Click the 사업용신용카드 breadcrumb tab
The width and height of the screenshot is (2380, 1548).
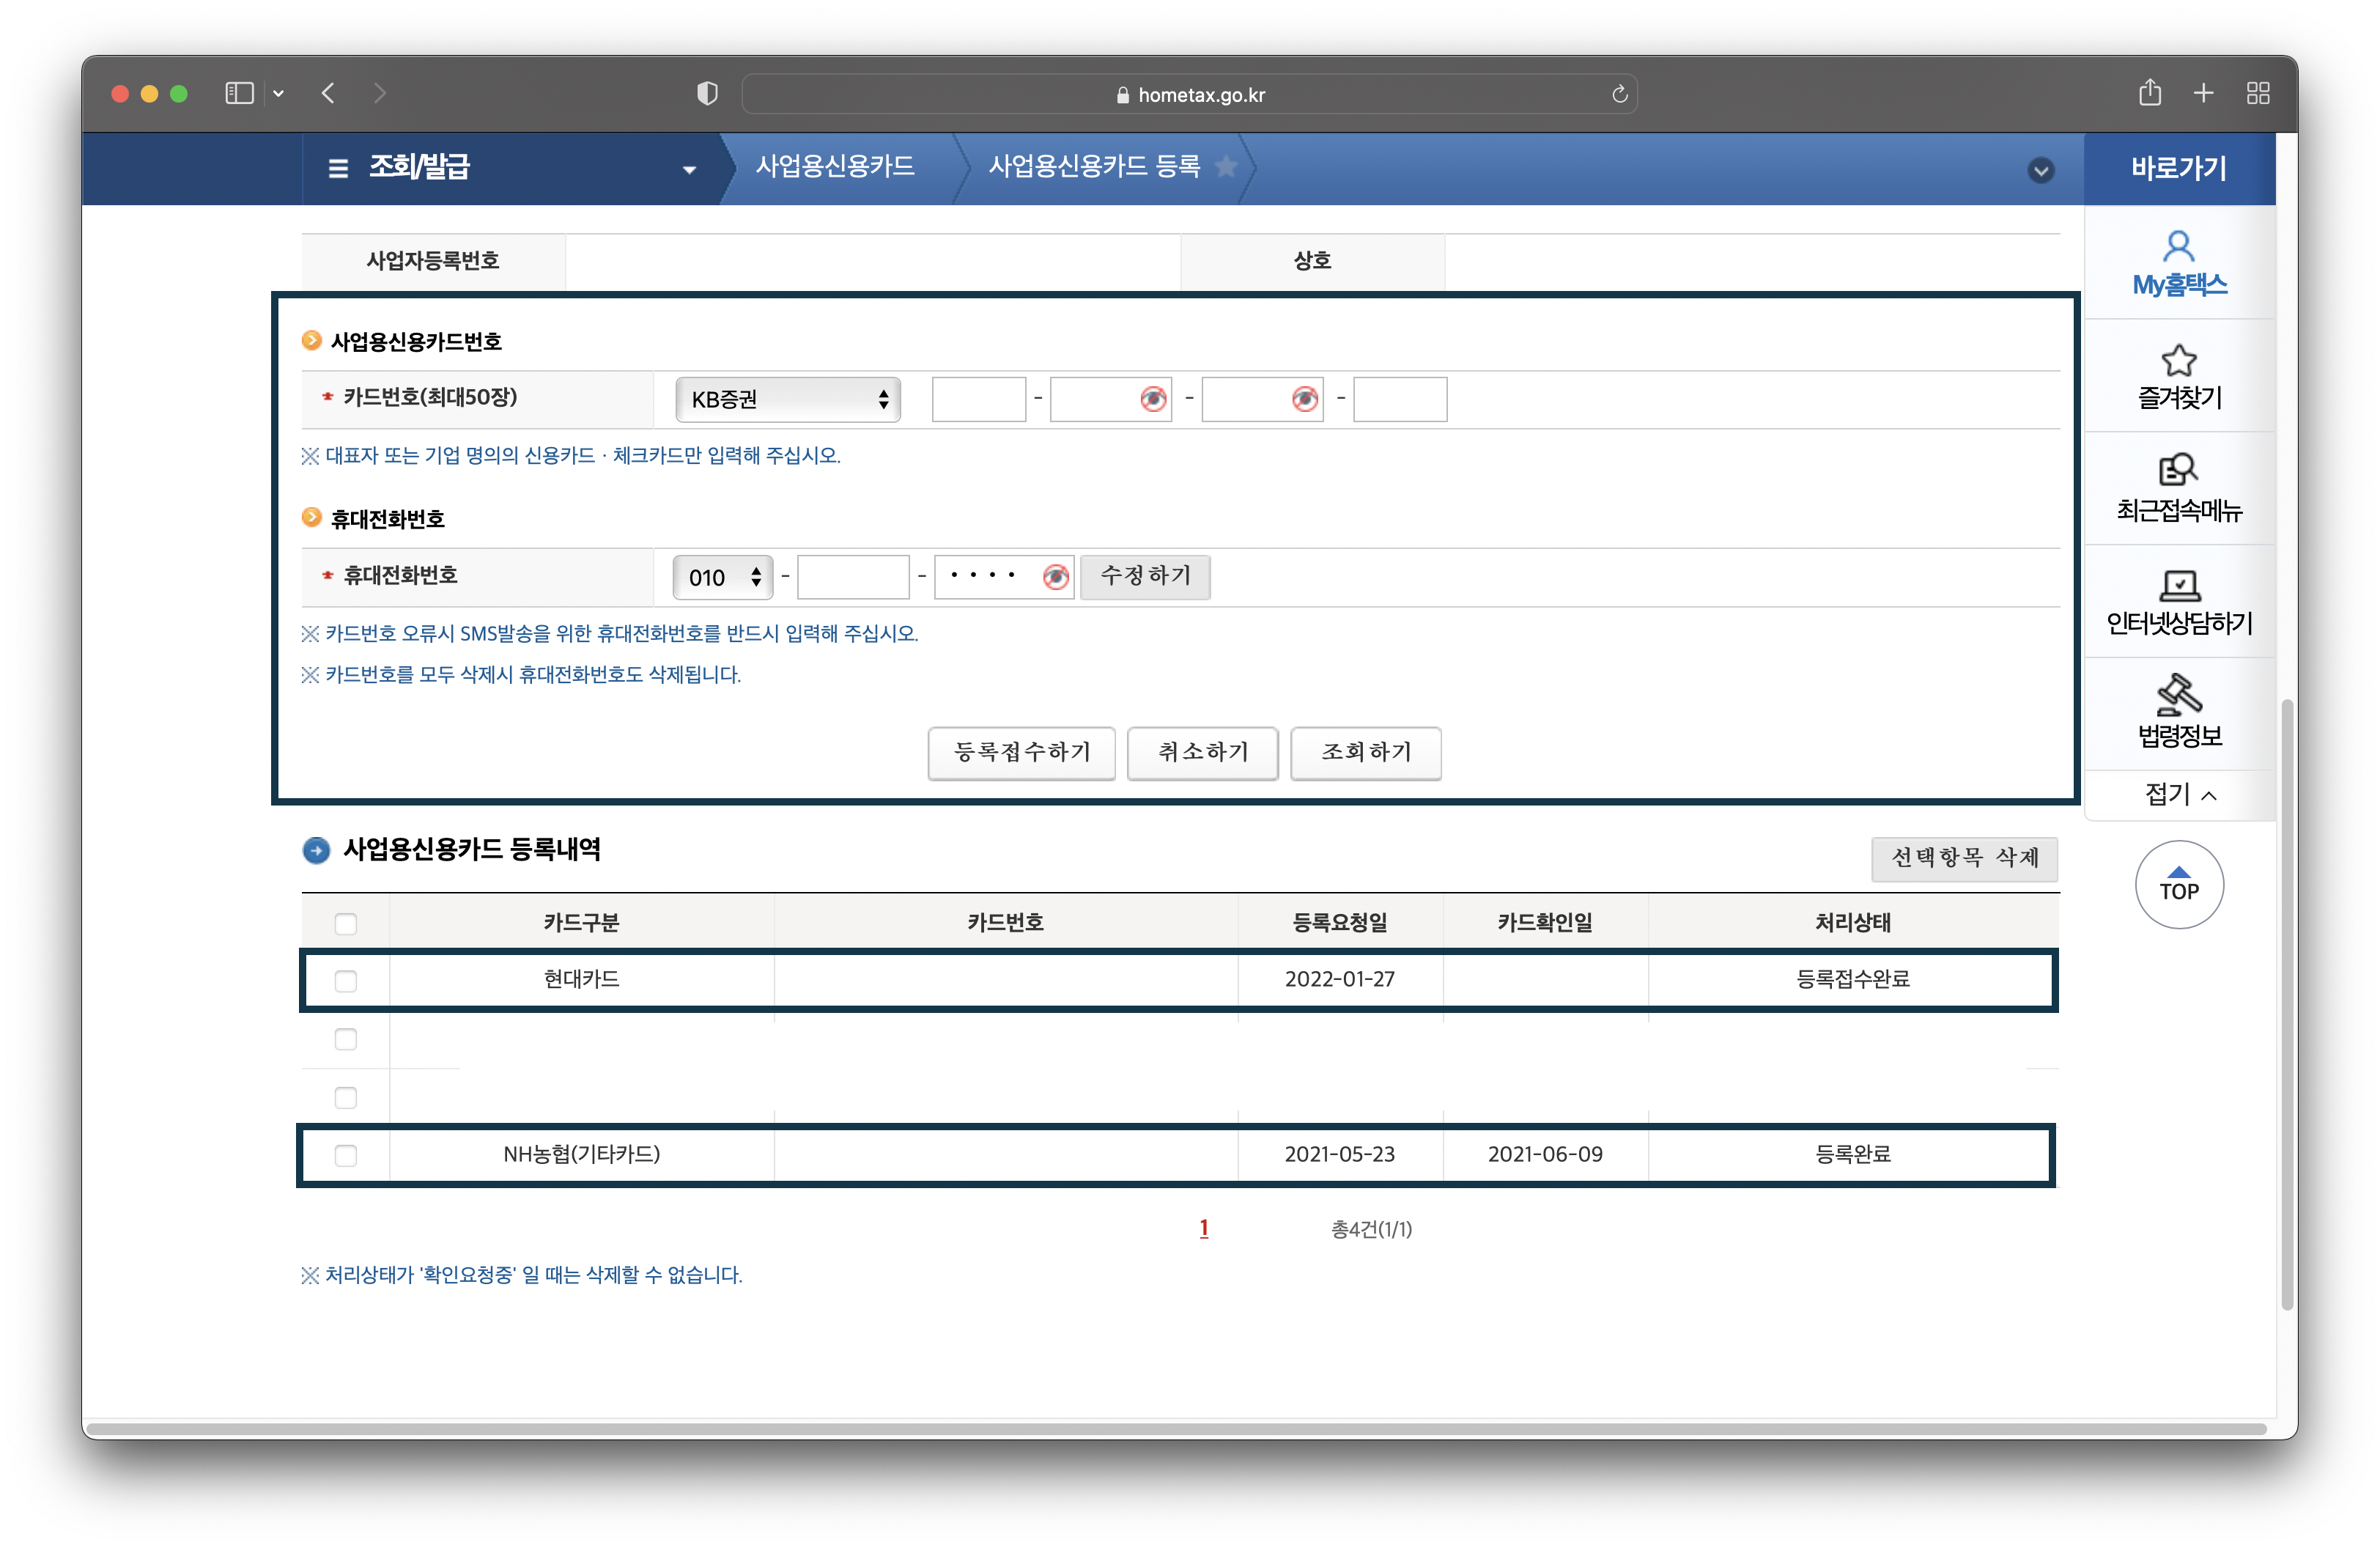[x=834, y=167]
